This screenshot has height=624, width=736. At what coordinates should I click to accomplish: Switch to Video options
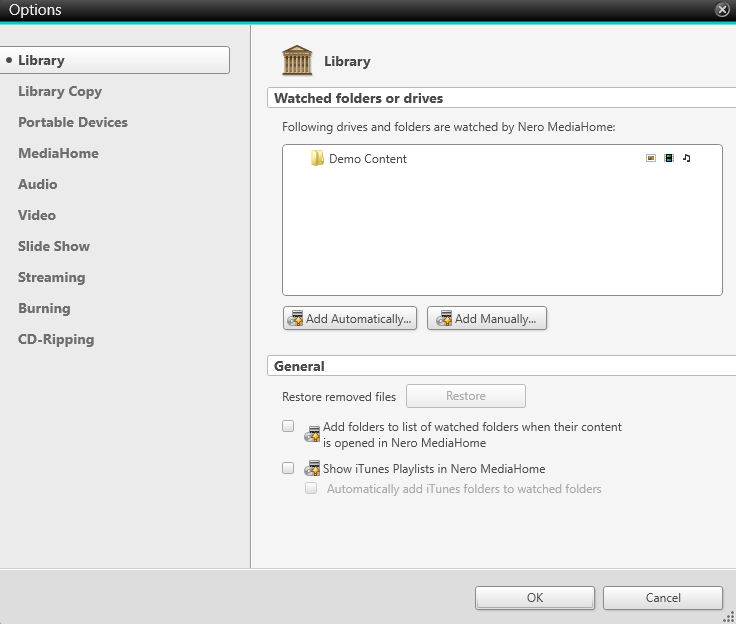(37, 215)
